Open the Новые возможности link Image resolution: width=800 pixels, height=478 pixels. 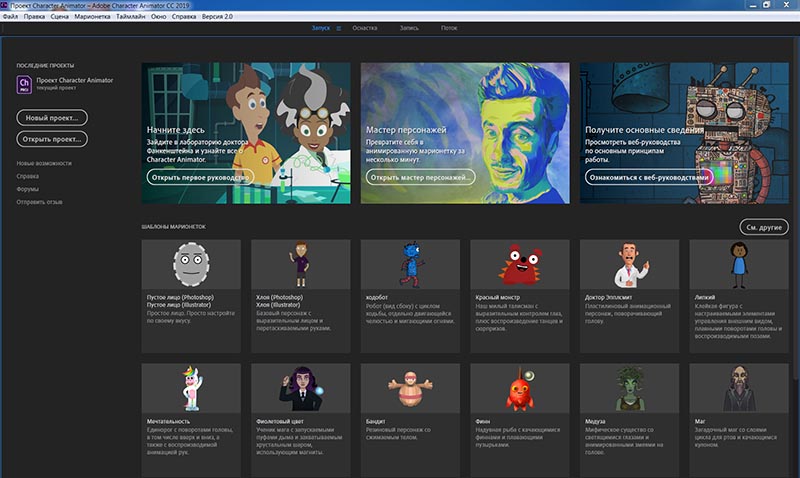click(44, 163)
